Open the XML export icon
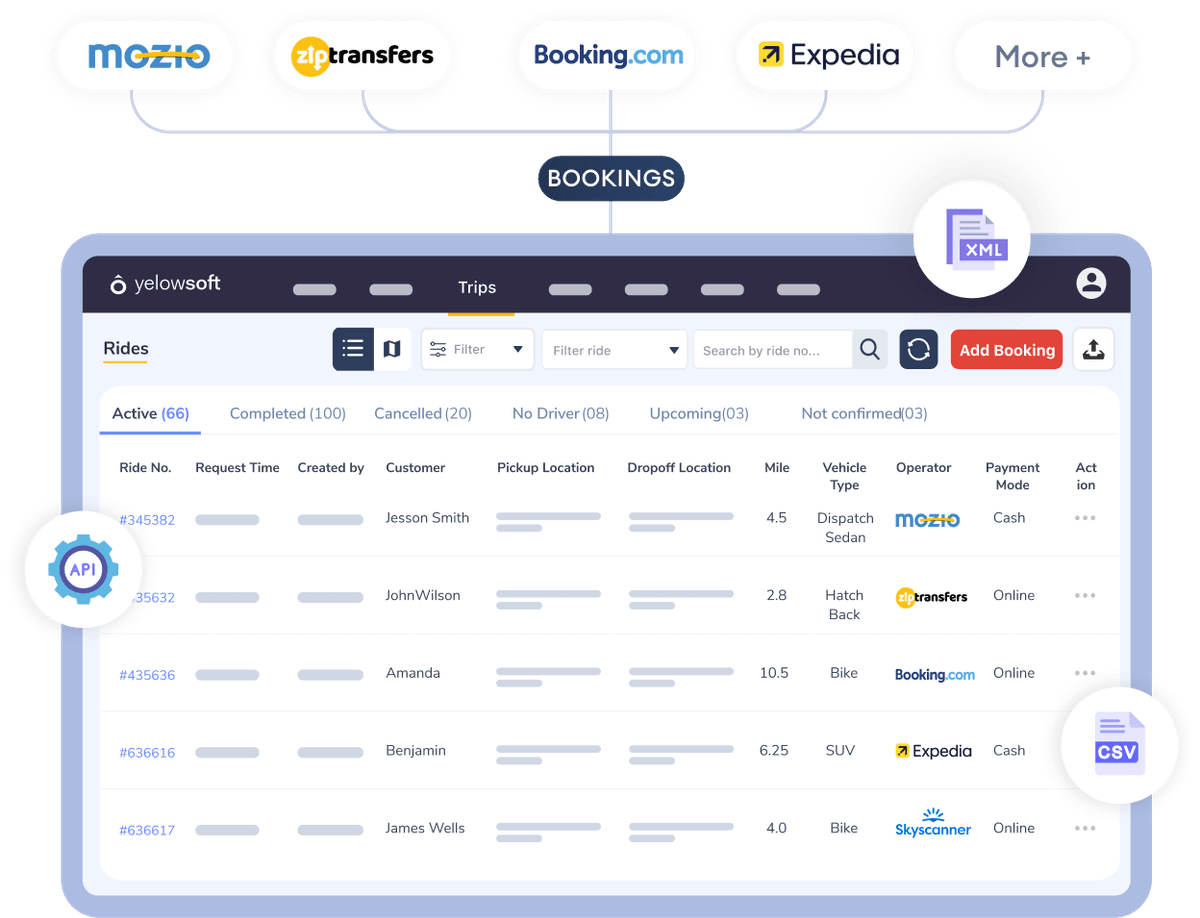The height and width of the screenshot is (918, 1200). click(x=971, y=238)
